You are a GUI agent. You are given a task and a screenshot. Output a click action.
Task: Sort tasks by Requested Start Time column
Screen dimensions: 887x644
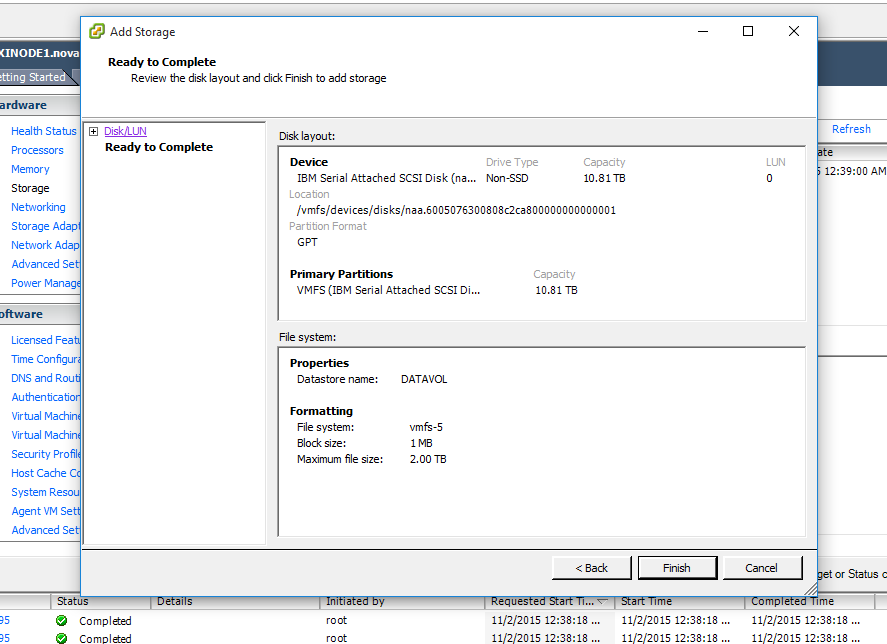click(x=549, y=602)
